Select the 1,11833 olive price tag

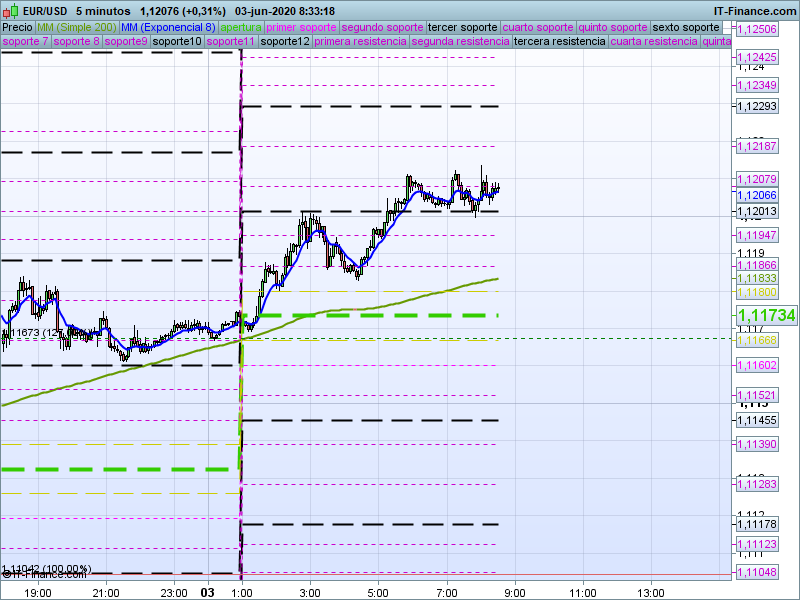coord(757,278)
